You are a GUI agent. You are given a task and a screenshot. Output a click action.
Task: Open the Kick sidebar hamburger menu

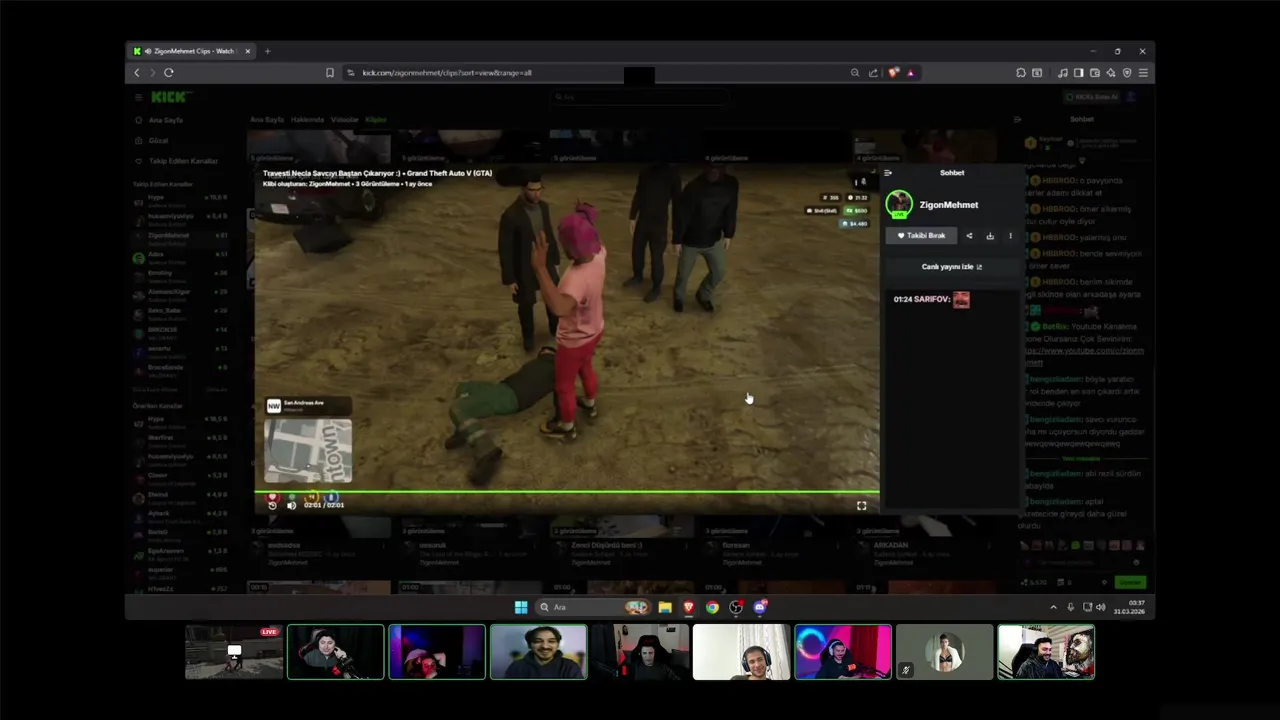[138, 97]
